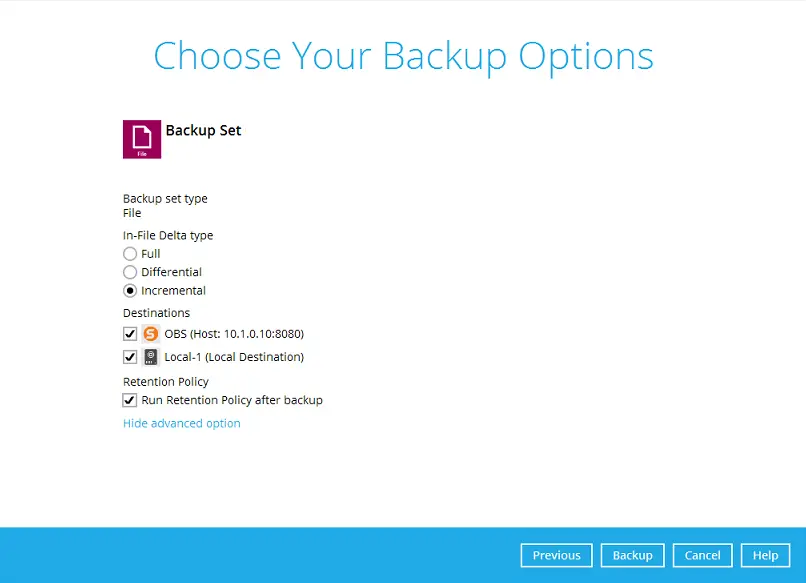The height and width of the screenshot is (583, 806).
Task: Start the backup with the Backup button
Action: coord(632,556)
